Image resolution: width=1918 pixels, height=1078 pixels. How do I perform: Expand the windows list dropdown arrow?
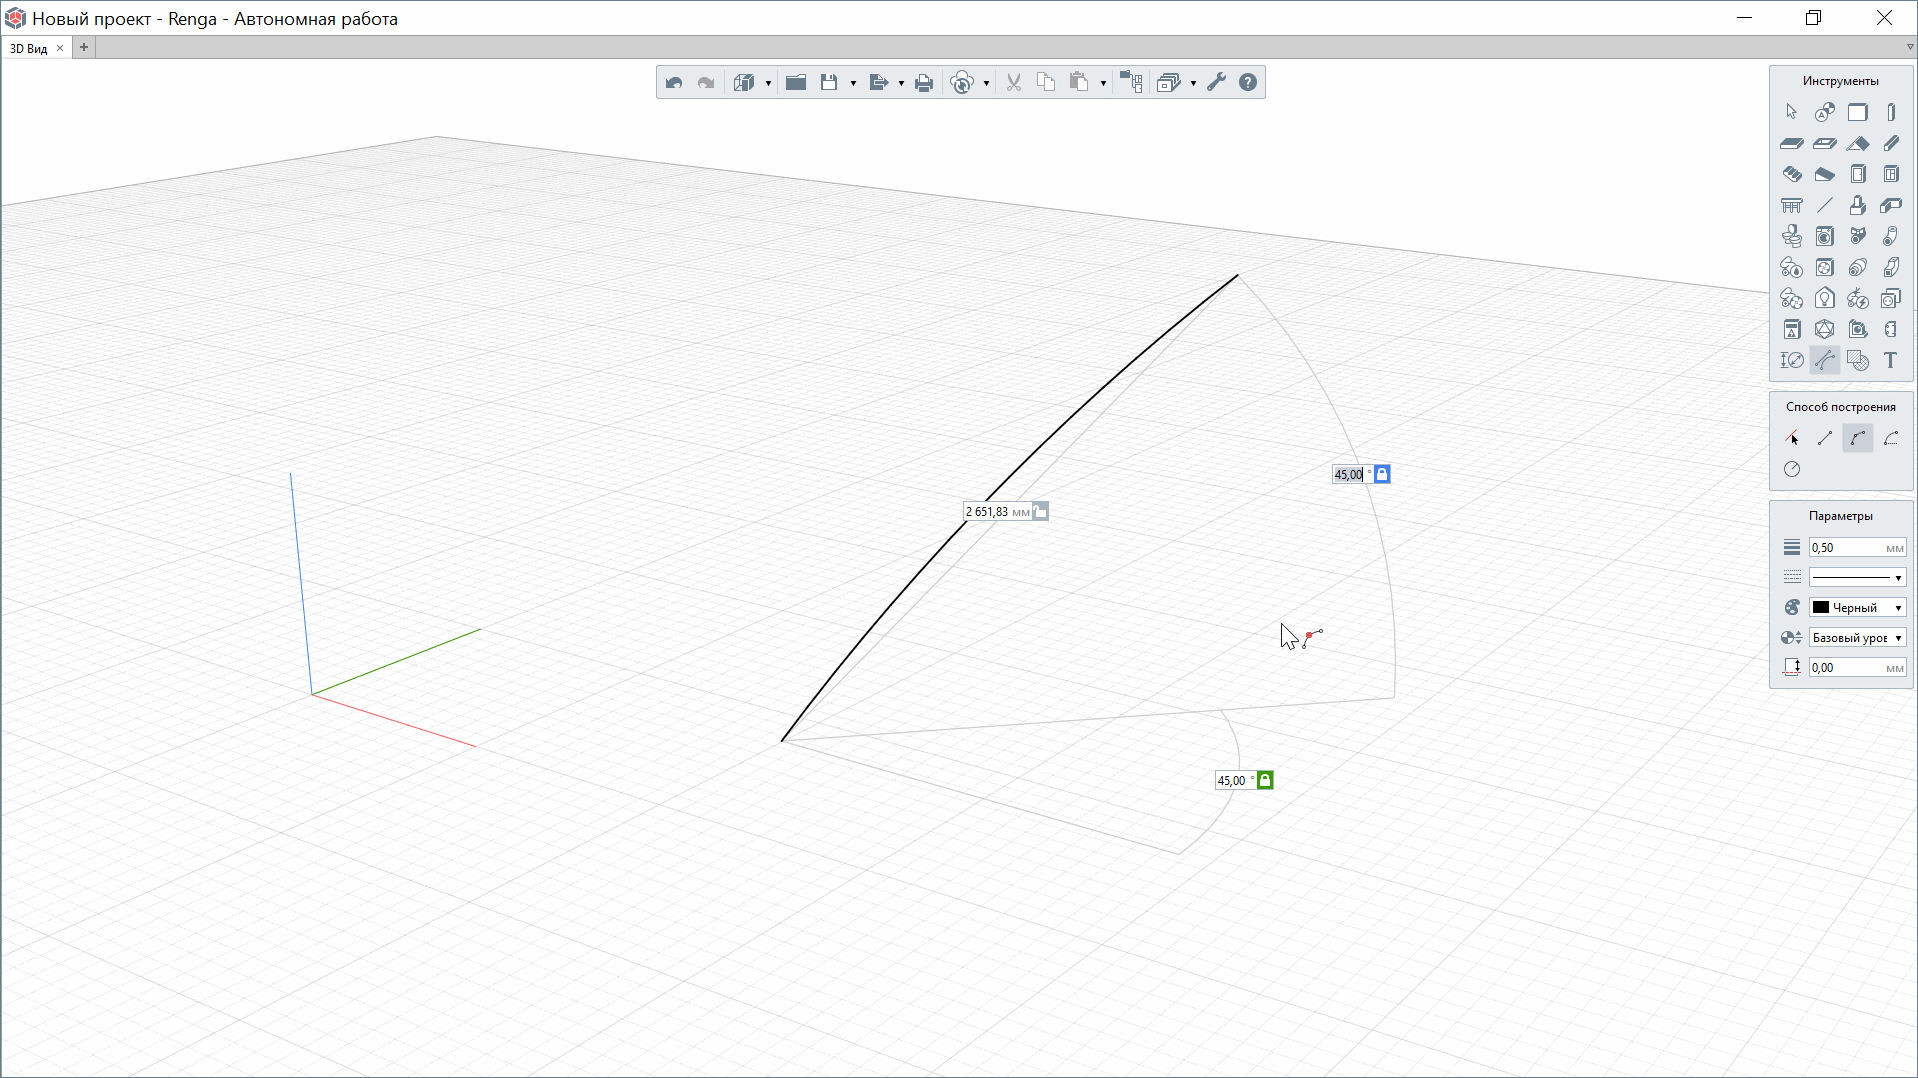1193,84
